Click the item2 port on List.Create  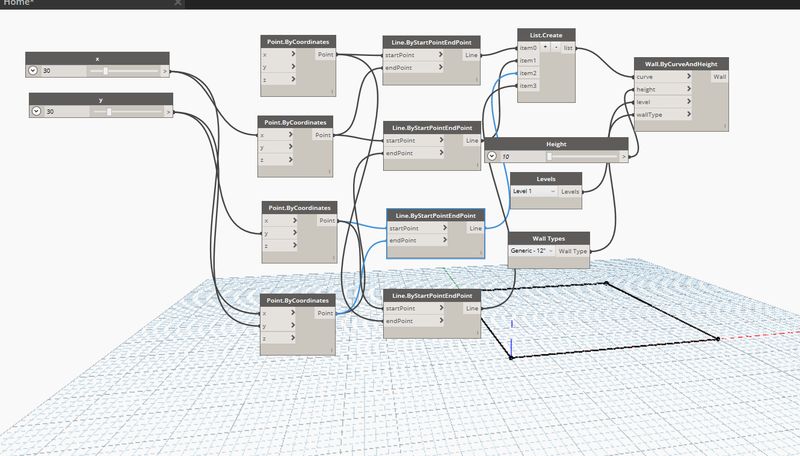click(x=528, y=73)
